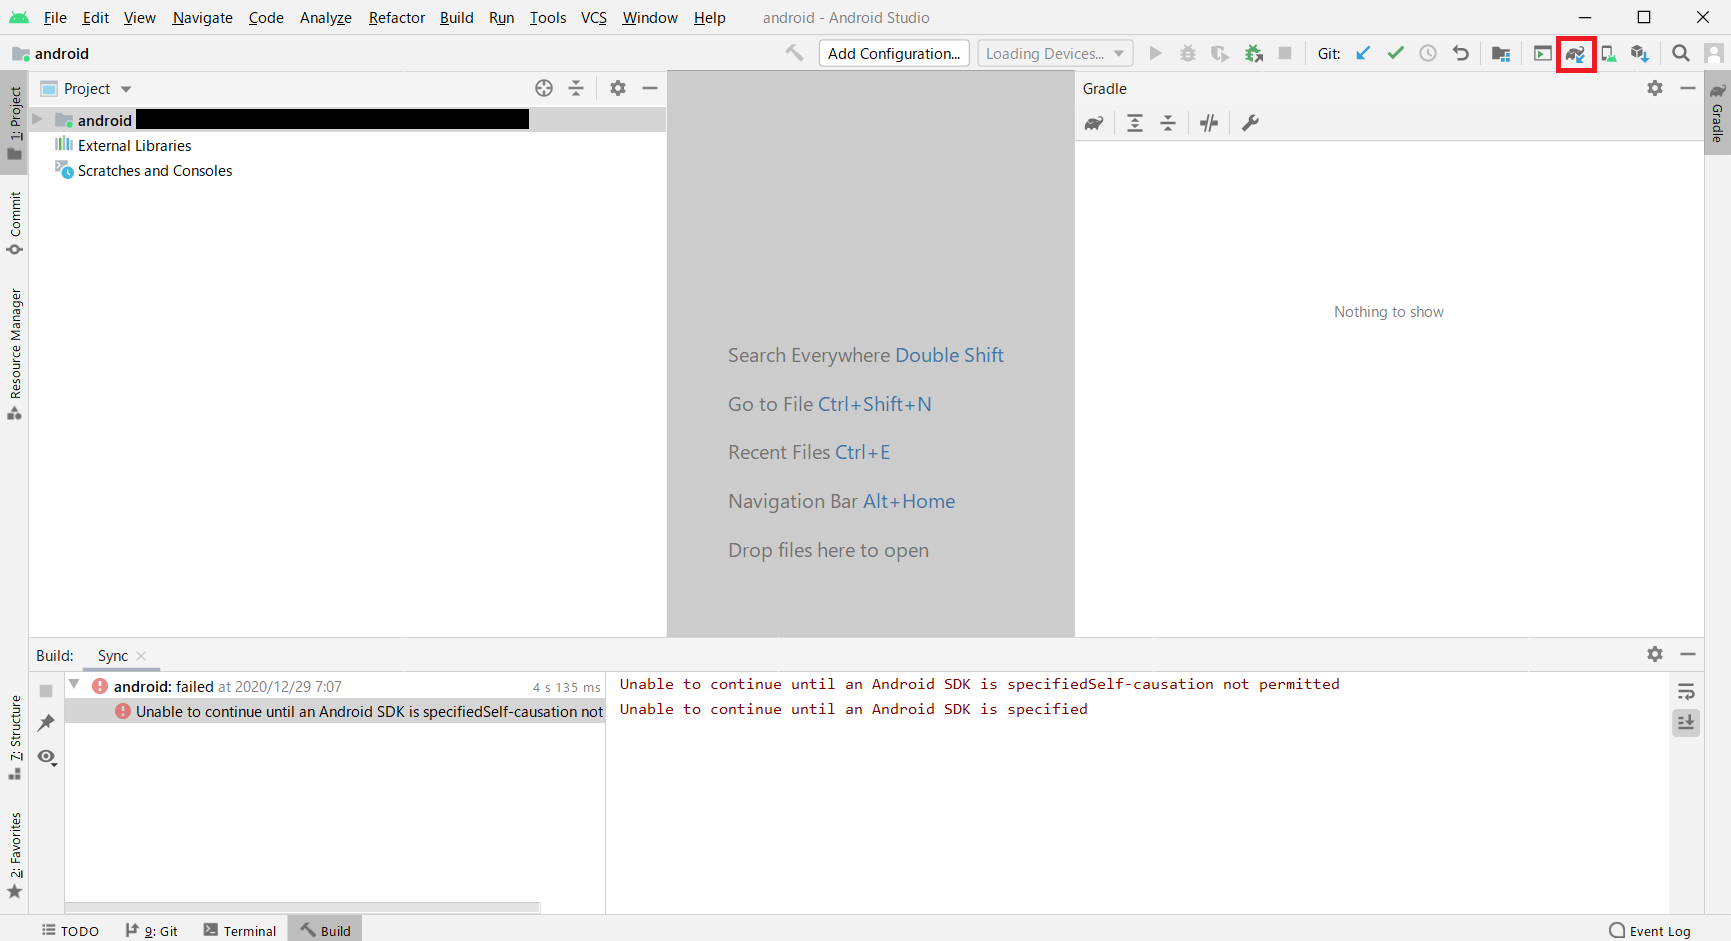Click the user account avatar icon
1731x941 pixels.
coord(1714,53)
